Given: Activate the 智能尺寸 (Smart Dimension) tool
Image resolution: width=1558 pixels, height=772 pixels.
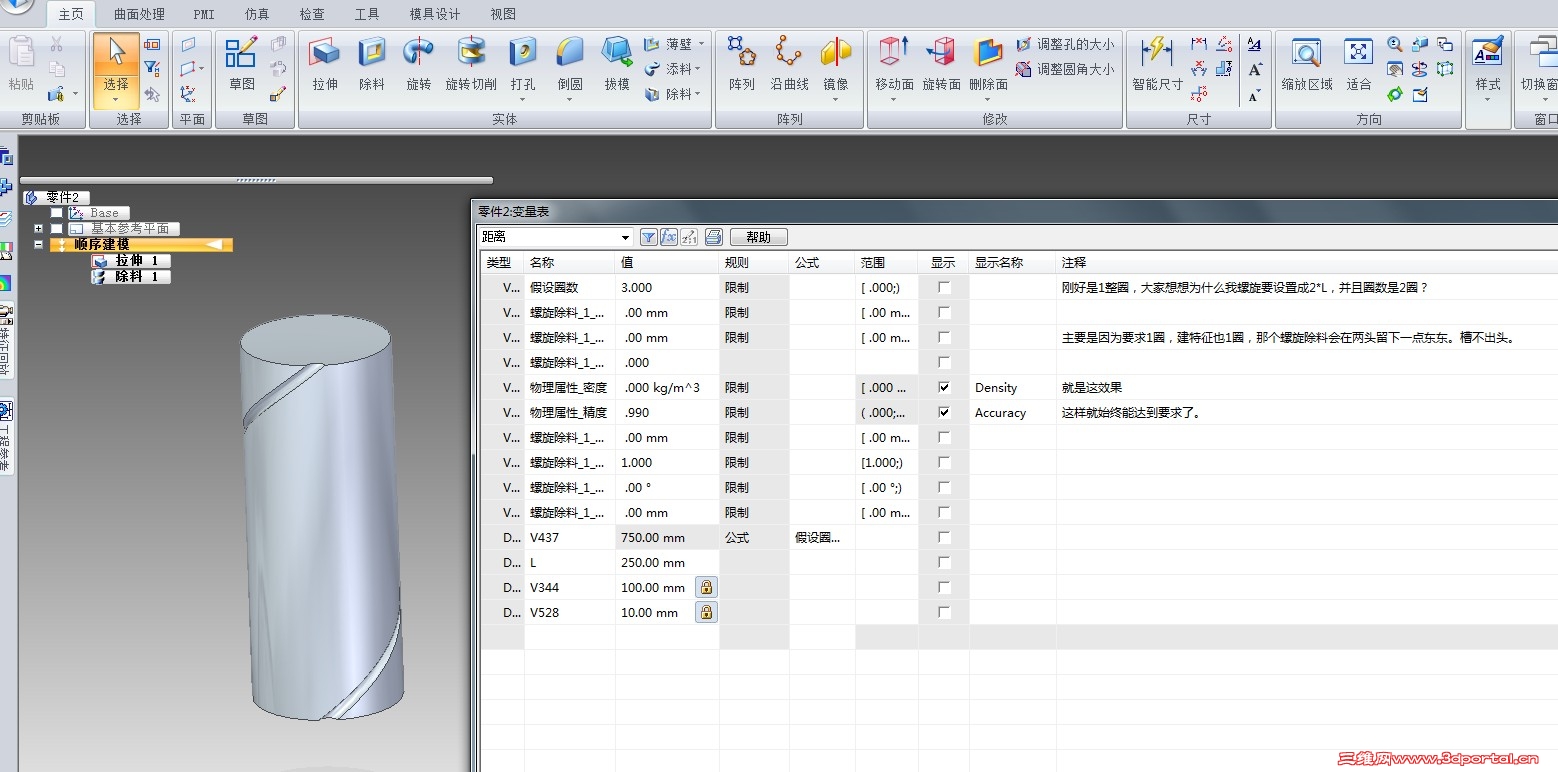Looking at the screenshot, I should tap(1157, 65).
